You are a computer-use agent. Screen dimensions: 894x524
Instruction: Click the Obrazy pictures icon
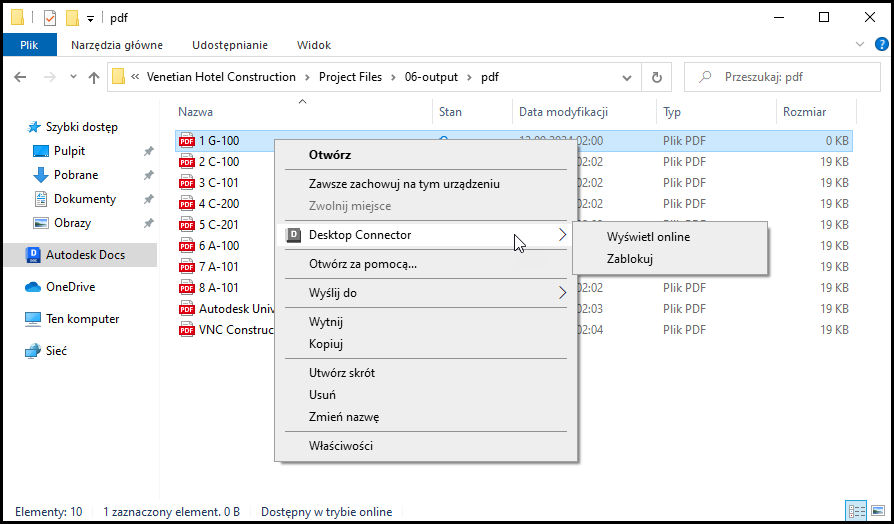tap(41, 223)
